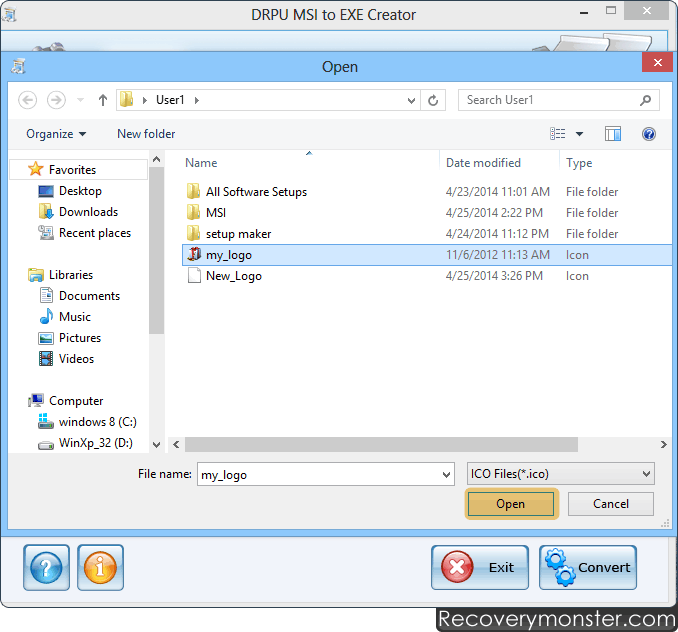
Task: Click the navigation pane scroll-up arrow
Action: click(x=157, y=160)
